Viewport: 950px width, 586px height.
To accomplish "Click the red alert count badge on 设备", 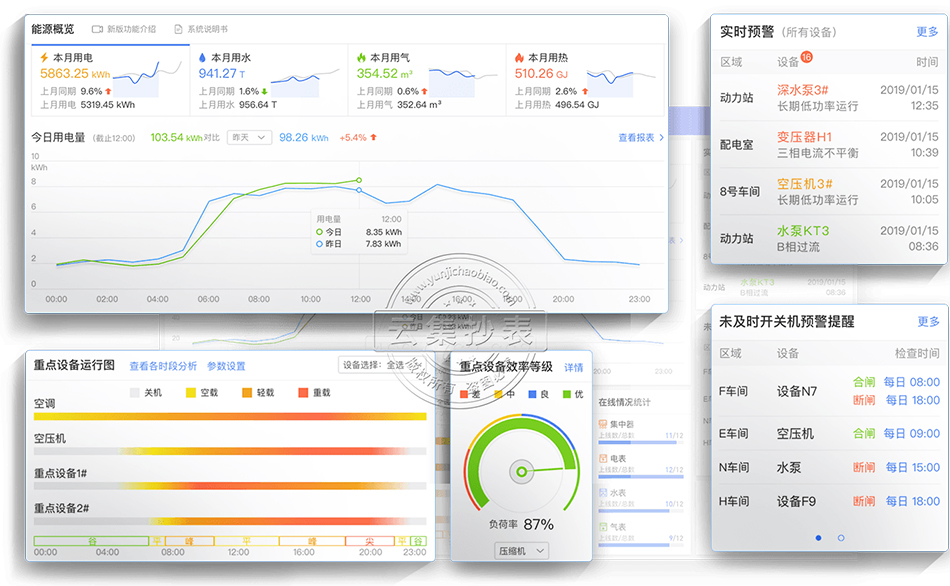I will [806, 58].
